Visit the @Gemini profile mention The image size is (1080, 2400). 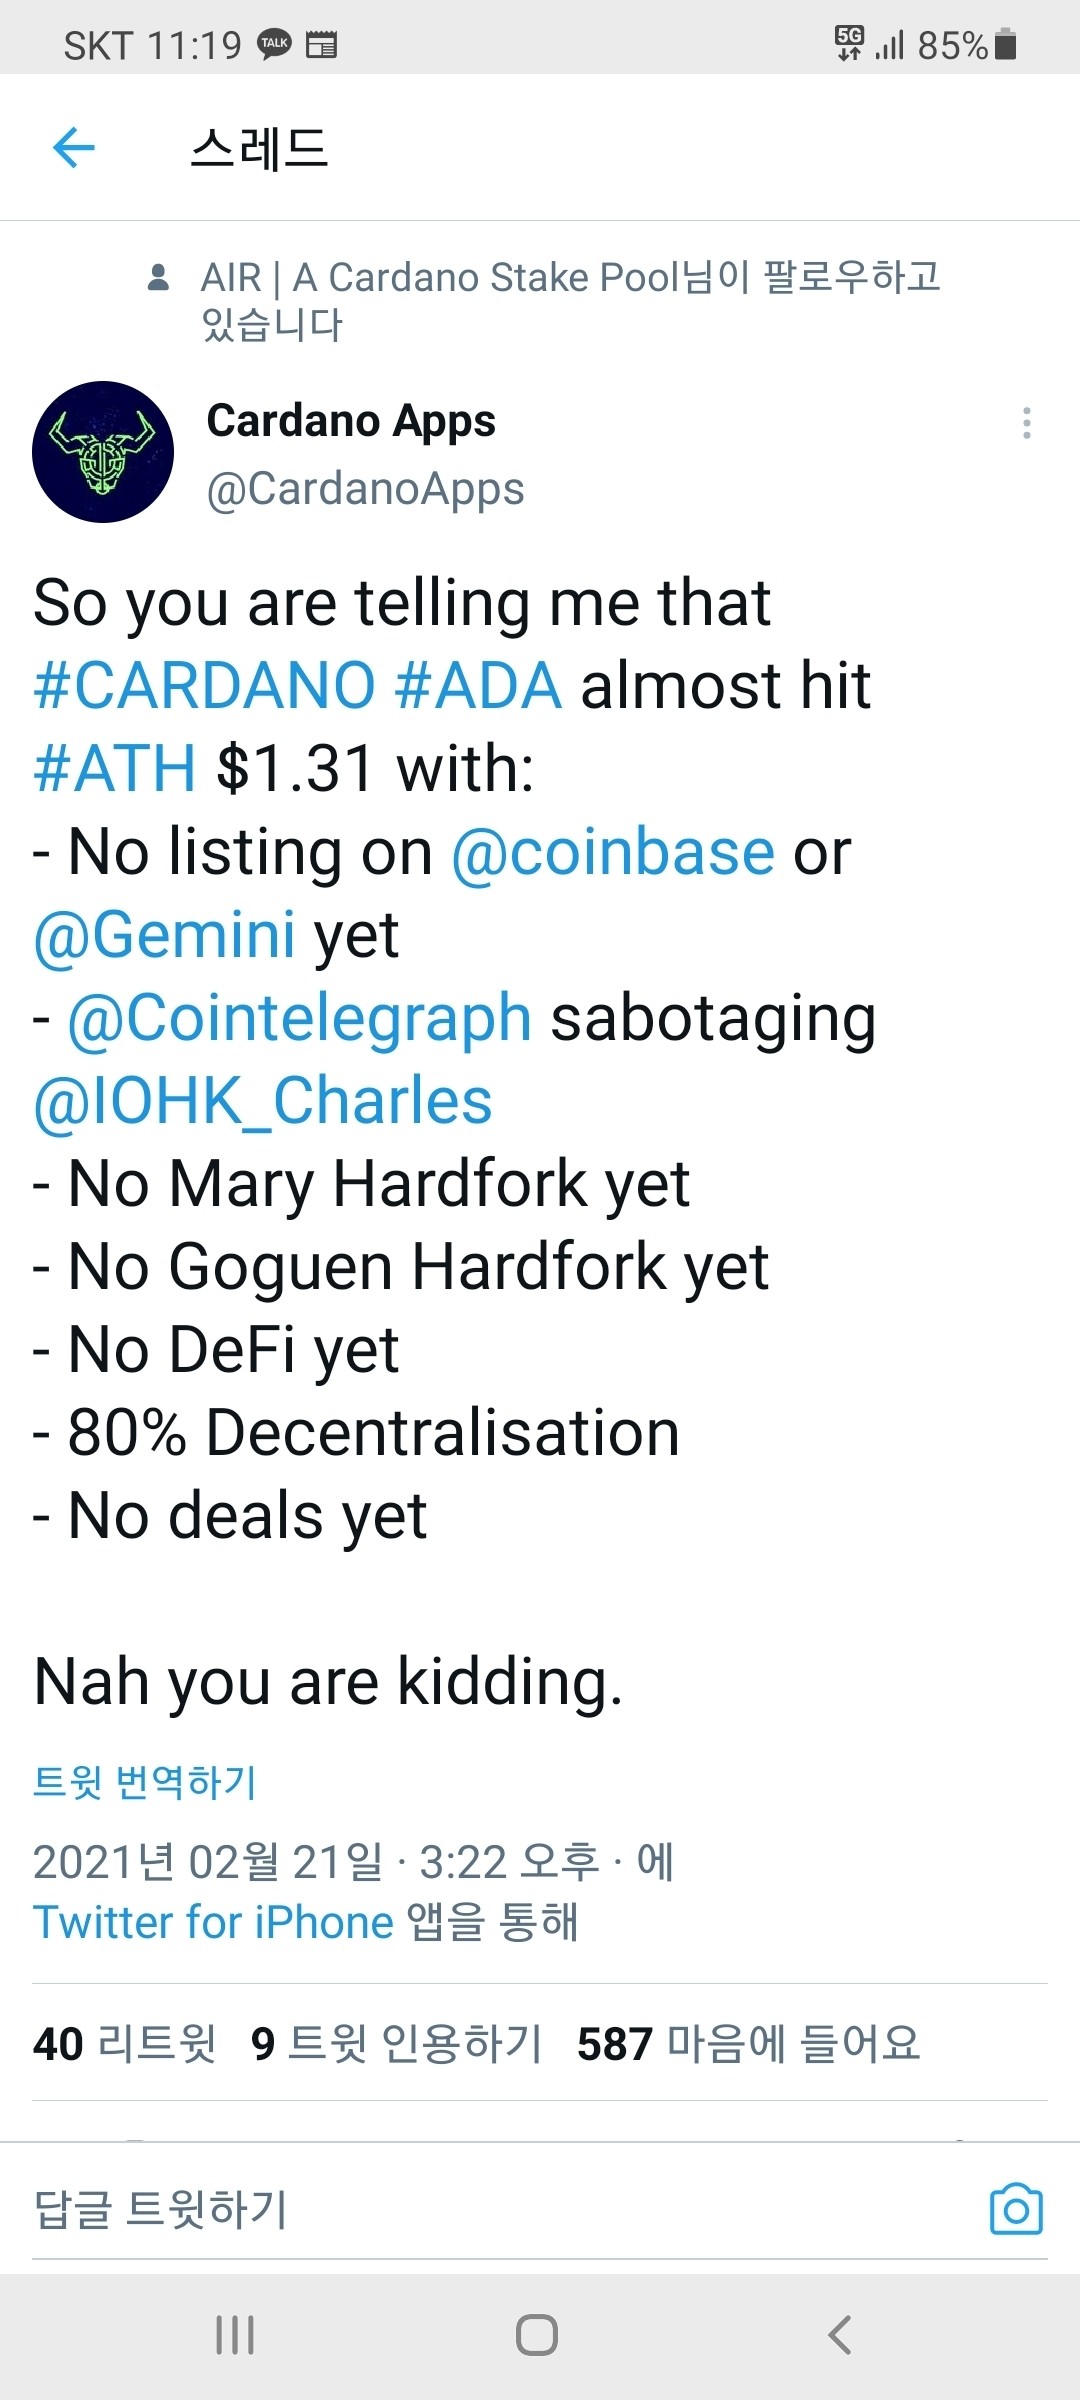click(x=164, y=935)
